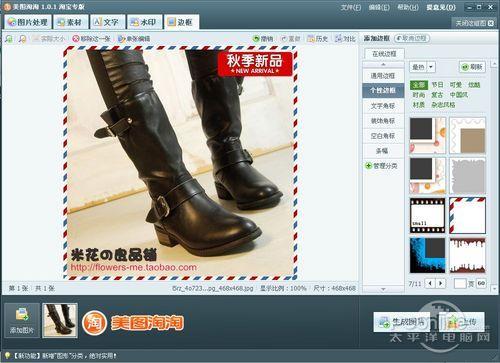
Task: Choose the wavy border brown square frame thumbnail
Action: pyautogui.click(x=468, y=135)
